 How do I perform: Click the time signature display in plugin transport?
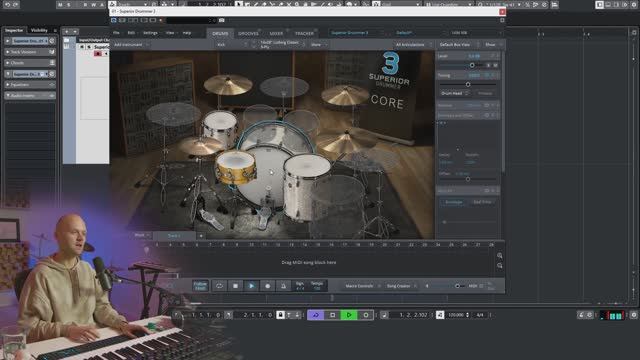300,286
